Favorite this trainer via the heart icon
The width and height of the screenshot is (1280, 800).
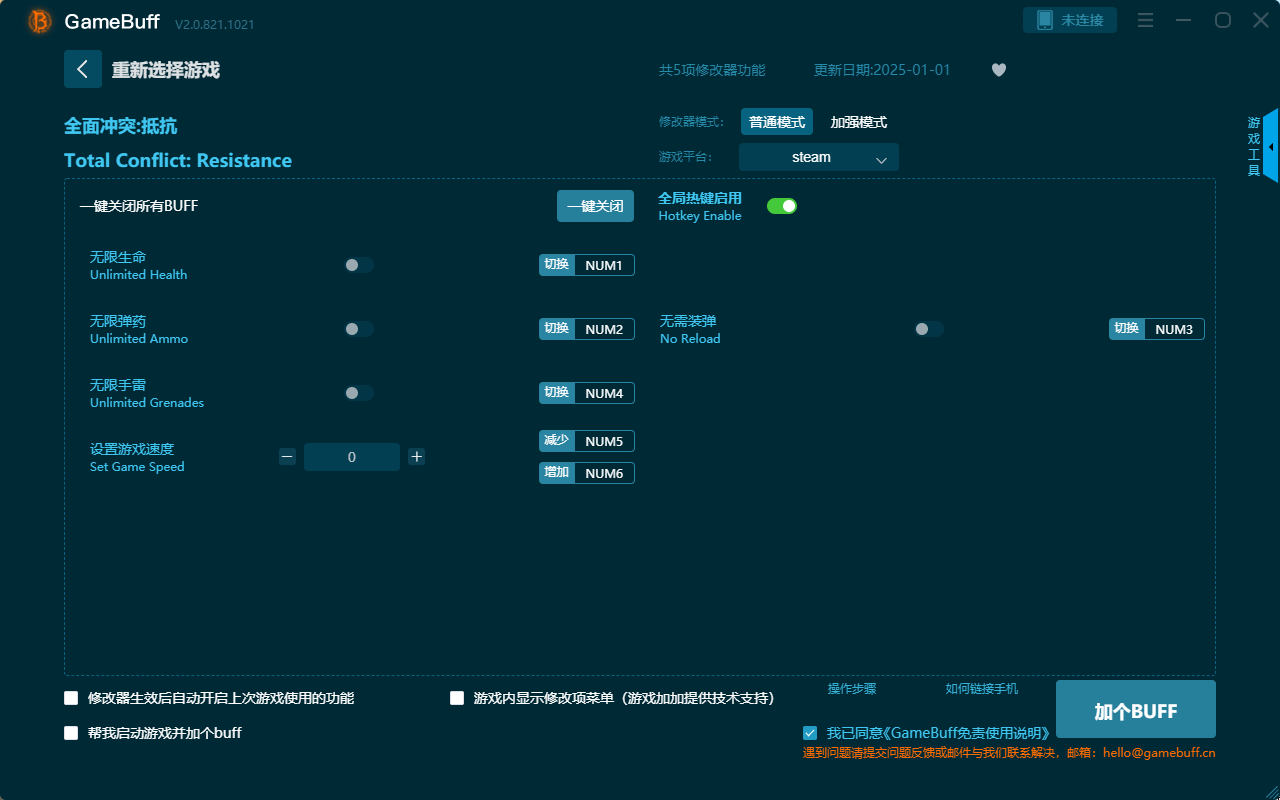tap(998, 70)
